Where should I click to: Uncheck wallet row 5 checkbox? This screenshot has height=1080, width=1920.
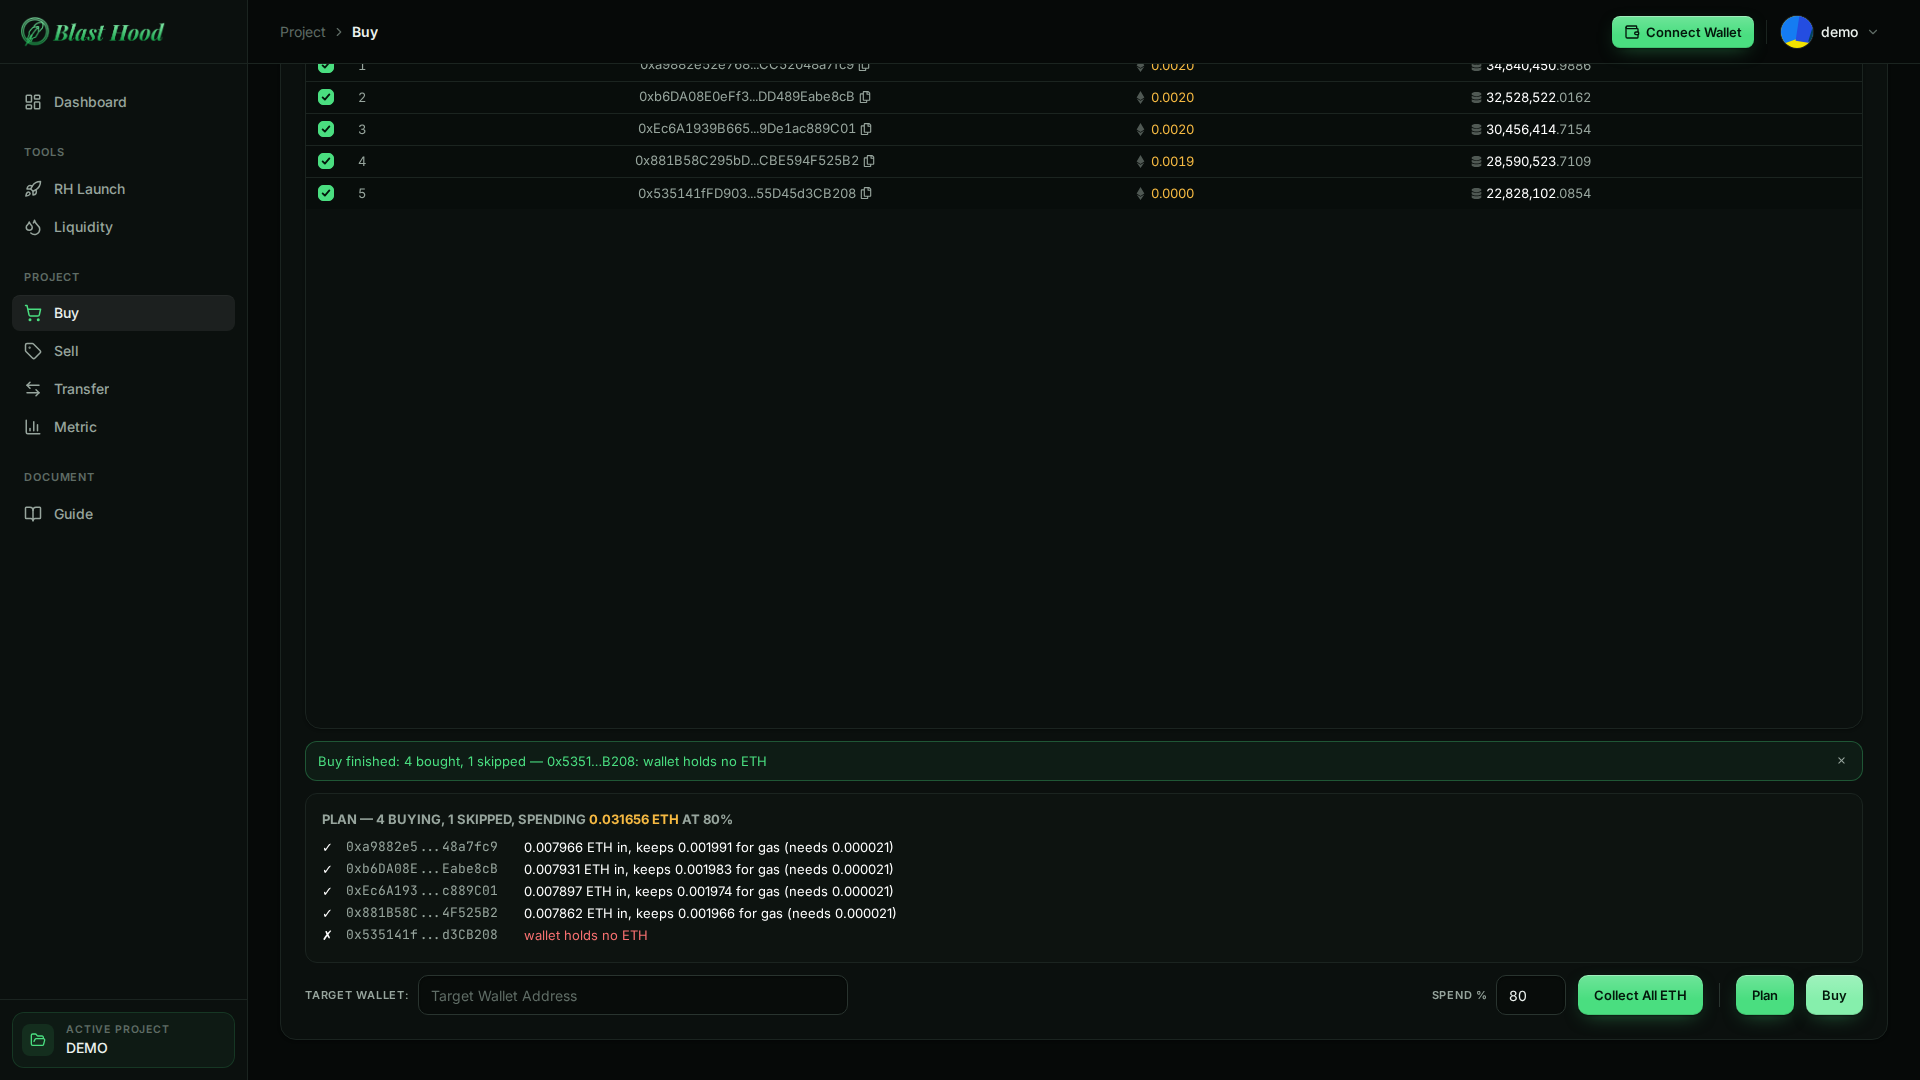(x=326, y=193)
